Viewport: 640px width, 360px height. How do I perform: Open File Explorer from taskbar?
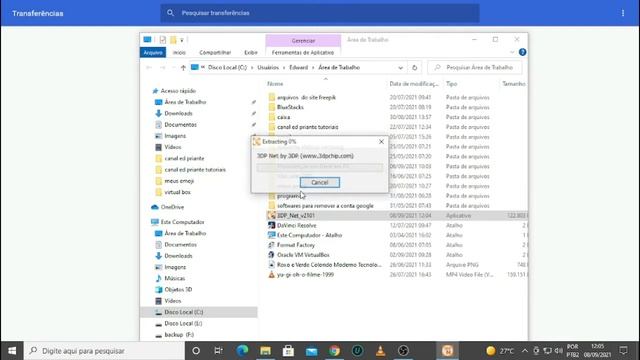point(265,351)
